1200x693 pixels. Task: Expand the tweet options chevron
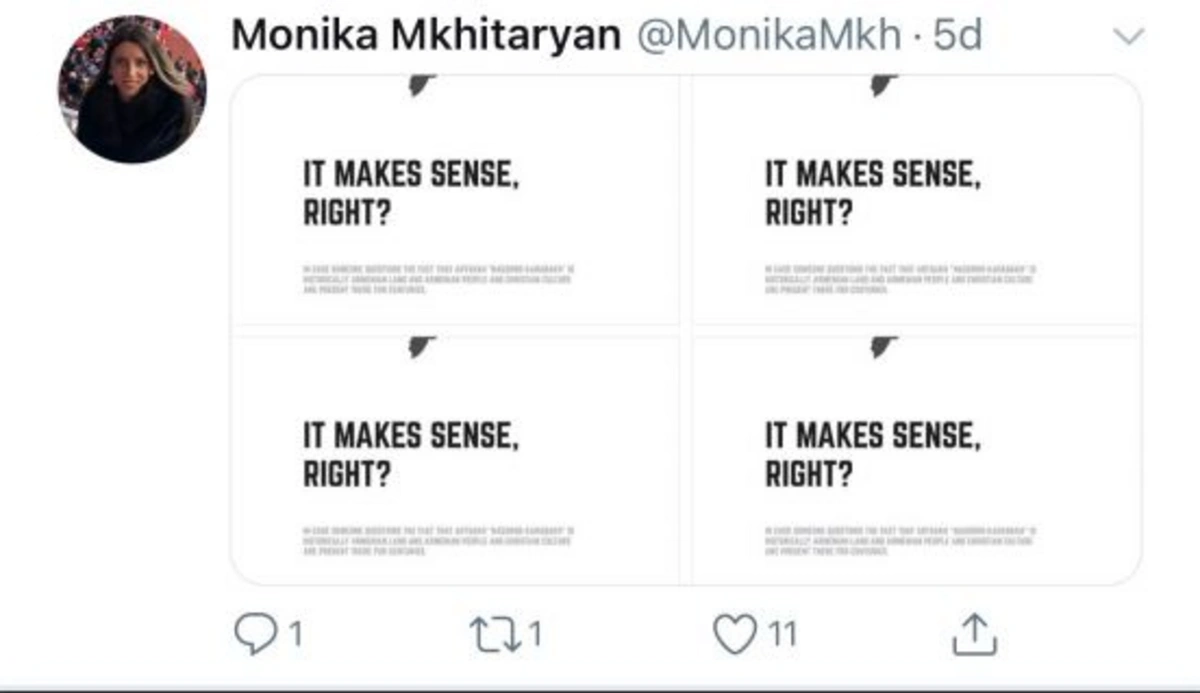click(x=1127, y=38)
